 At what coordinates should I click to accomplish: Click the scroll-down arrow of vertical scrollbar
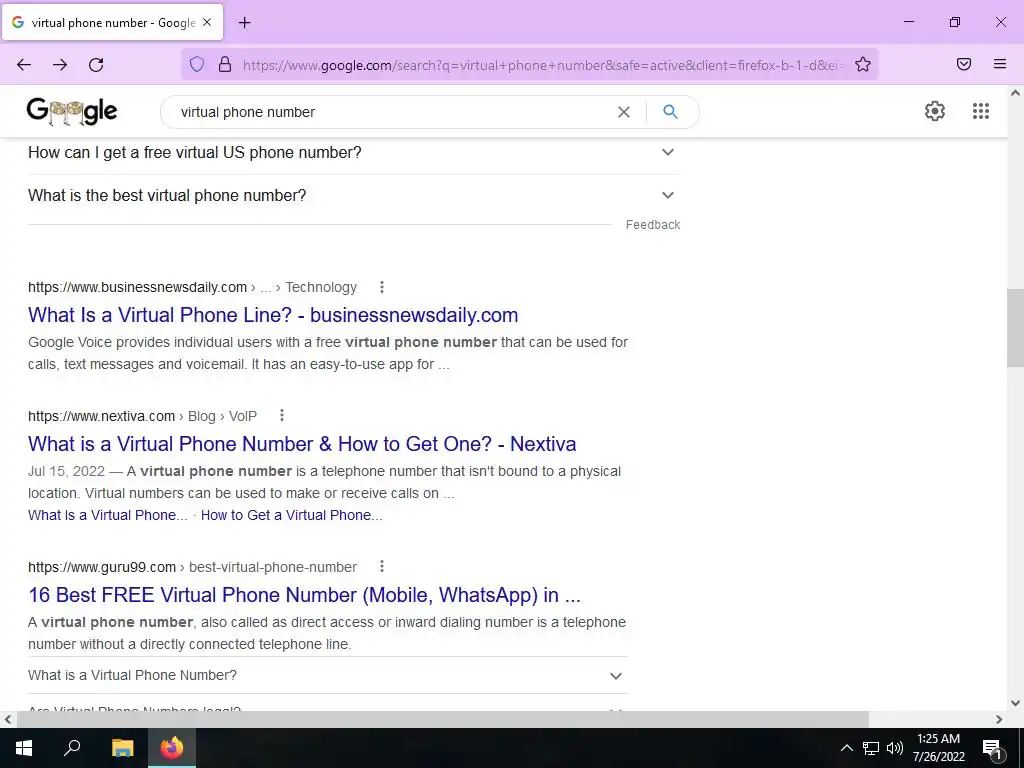1016,703
